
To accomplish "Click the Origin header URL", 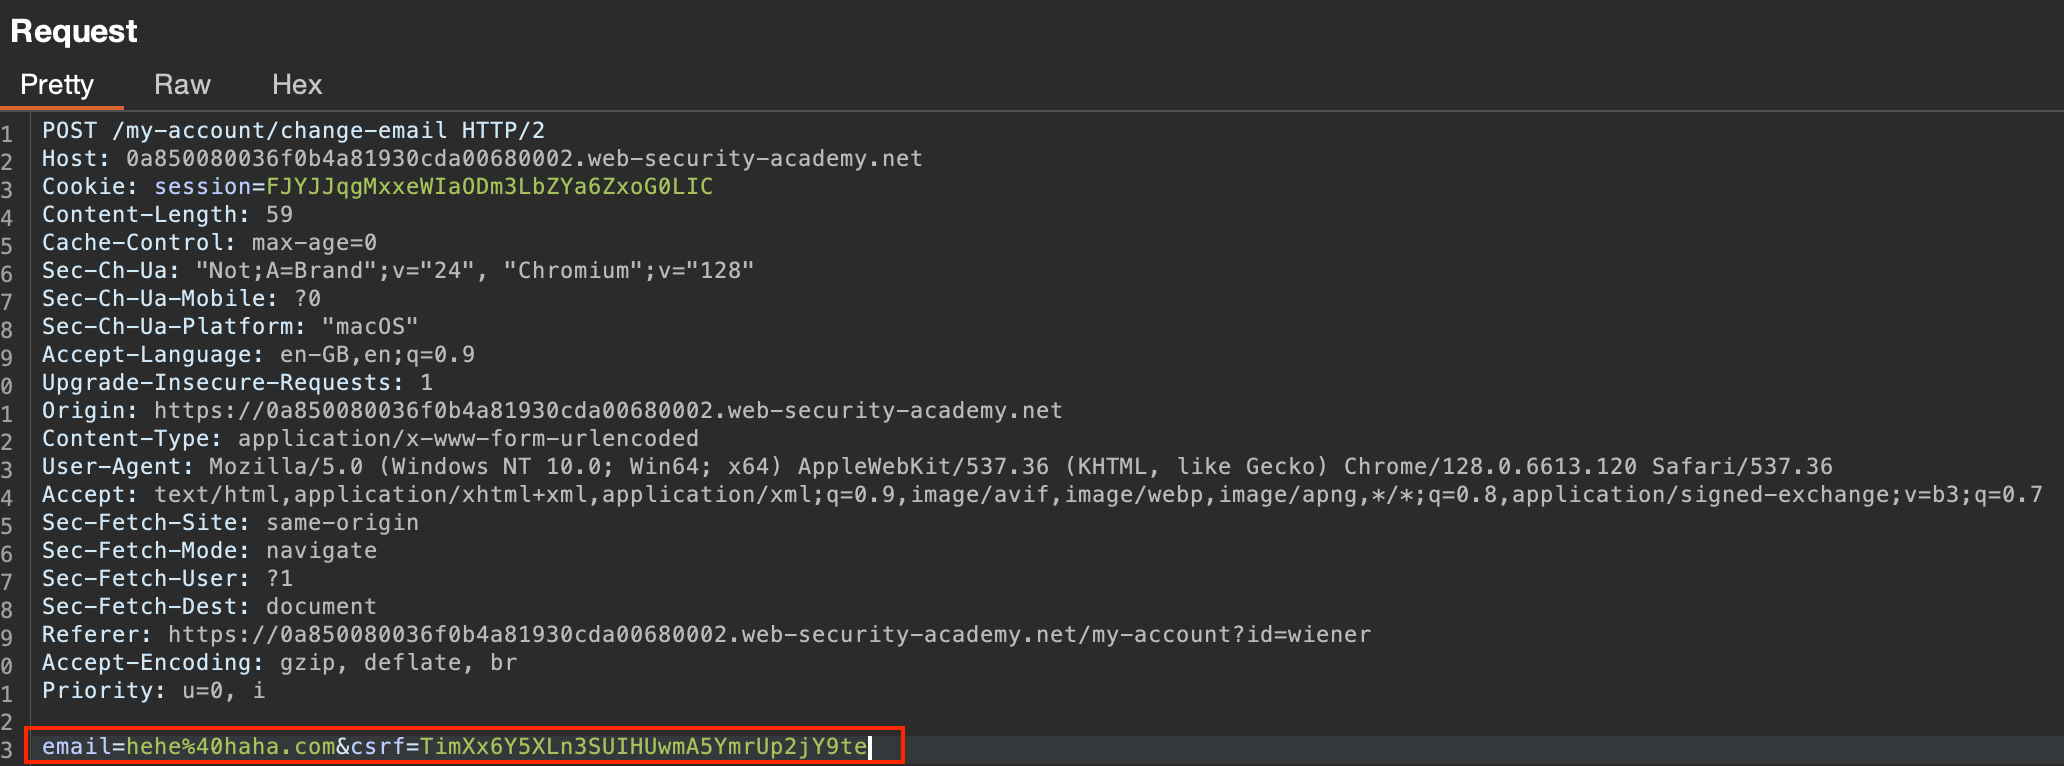I will coord(607,411).
